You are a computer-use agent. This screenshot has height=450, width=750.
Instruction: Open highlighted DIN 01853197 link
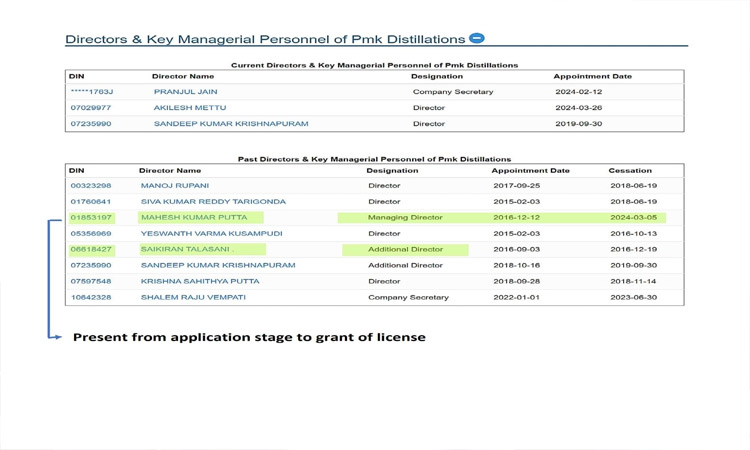(x=91, y=218)
